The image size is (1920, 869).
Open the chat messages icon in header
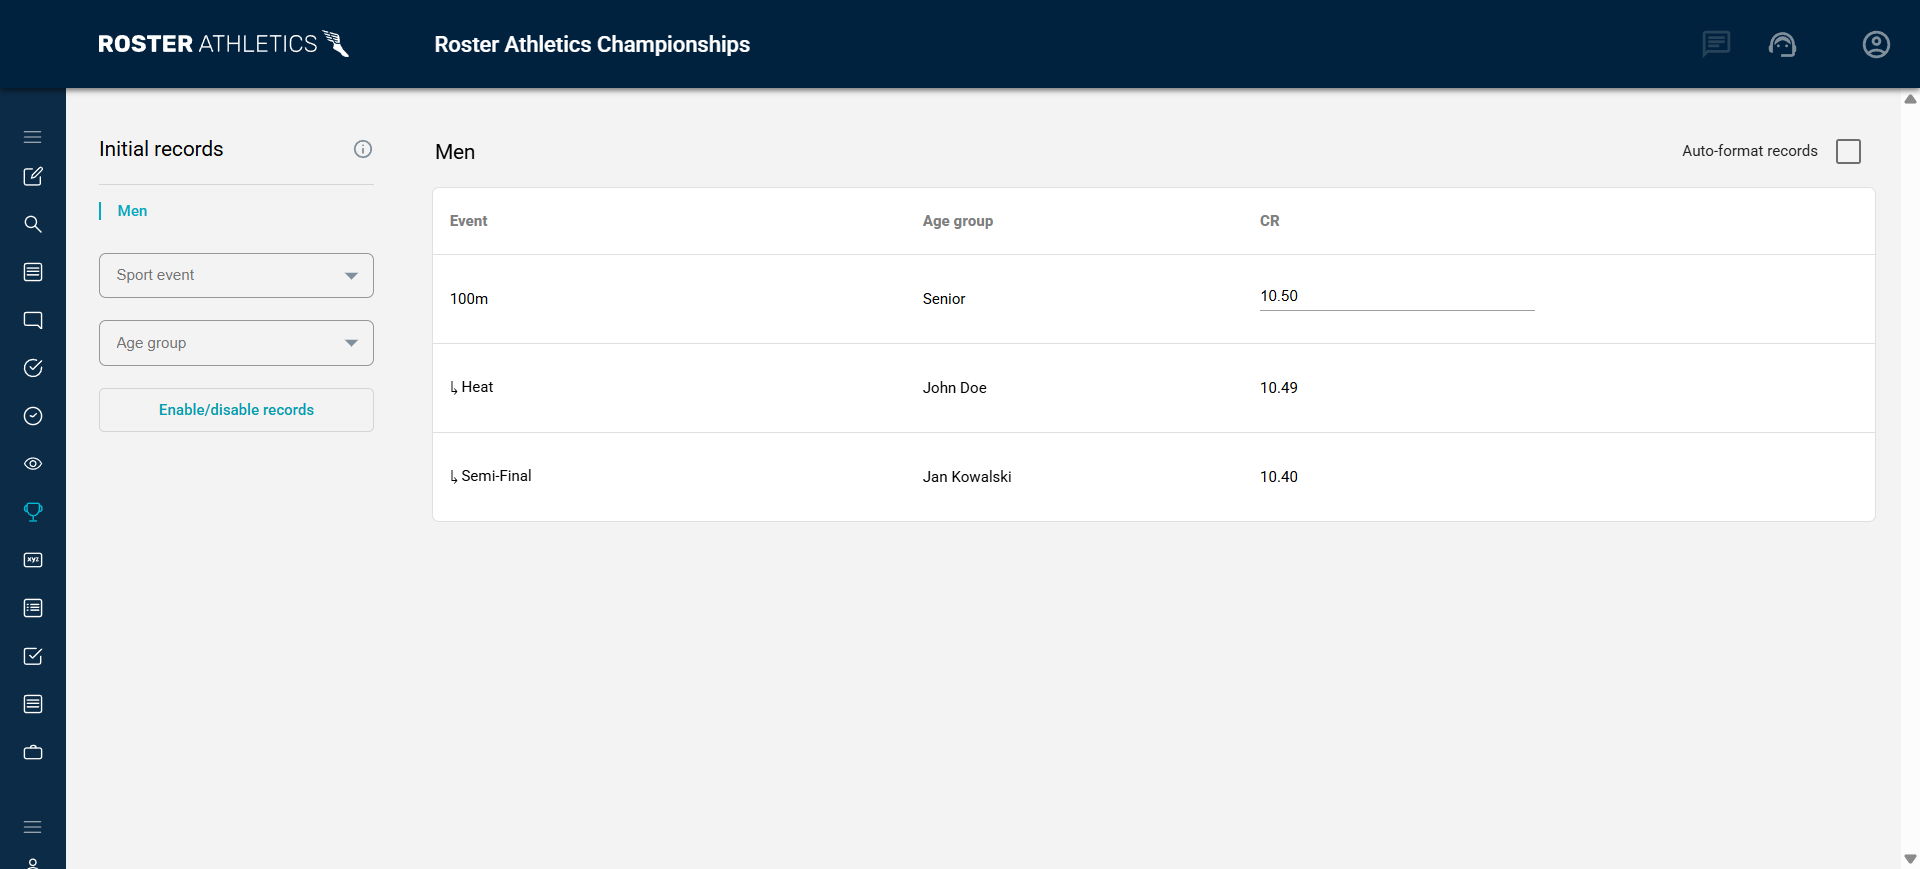click(1716, 44)
